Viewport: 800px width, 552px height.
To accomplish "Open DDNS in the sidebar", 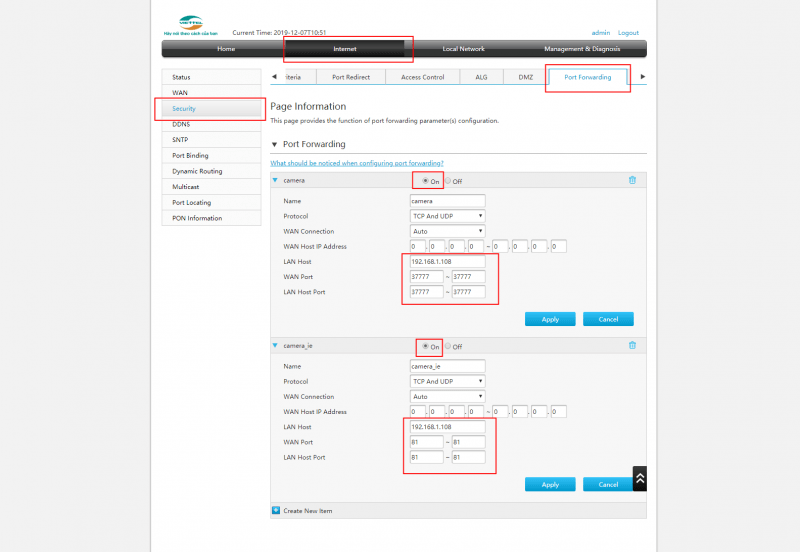I will (x=181, y=124).
